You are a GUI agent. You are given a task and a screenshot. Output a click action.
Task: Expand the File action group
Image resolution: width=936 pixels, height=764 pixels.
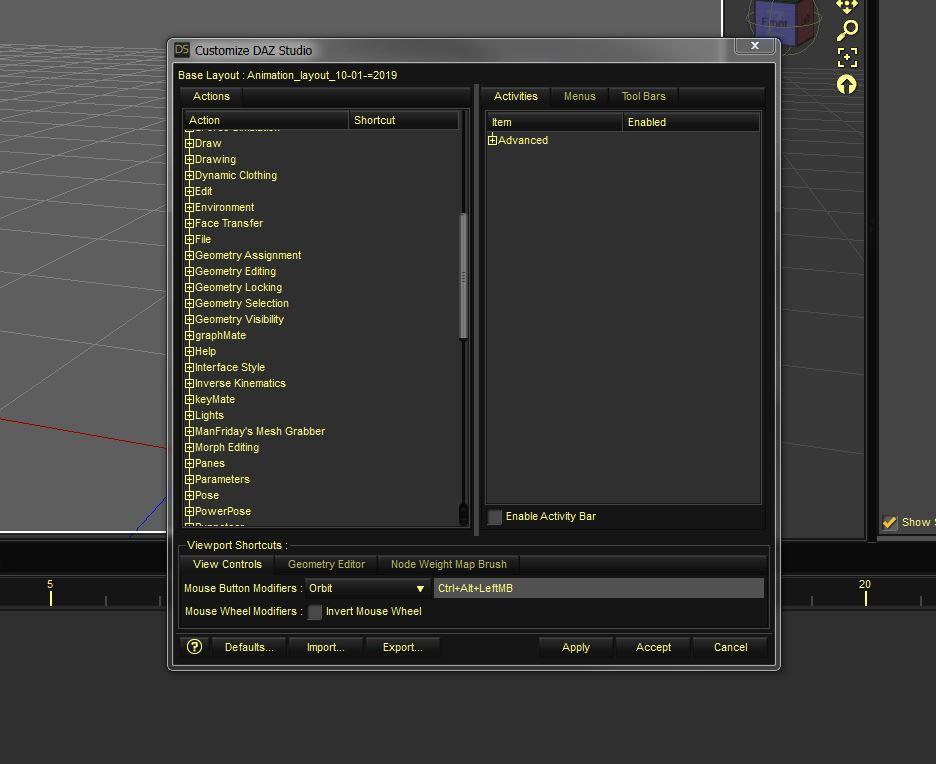coord(189,239)
